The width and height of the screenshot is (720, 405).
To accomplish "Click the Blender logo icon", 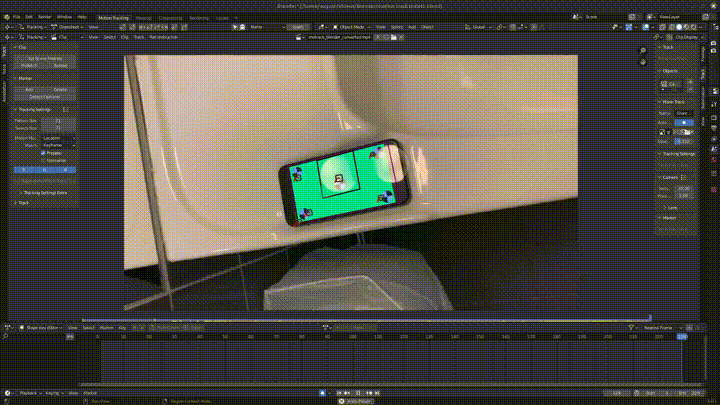I will coord(8,17).
